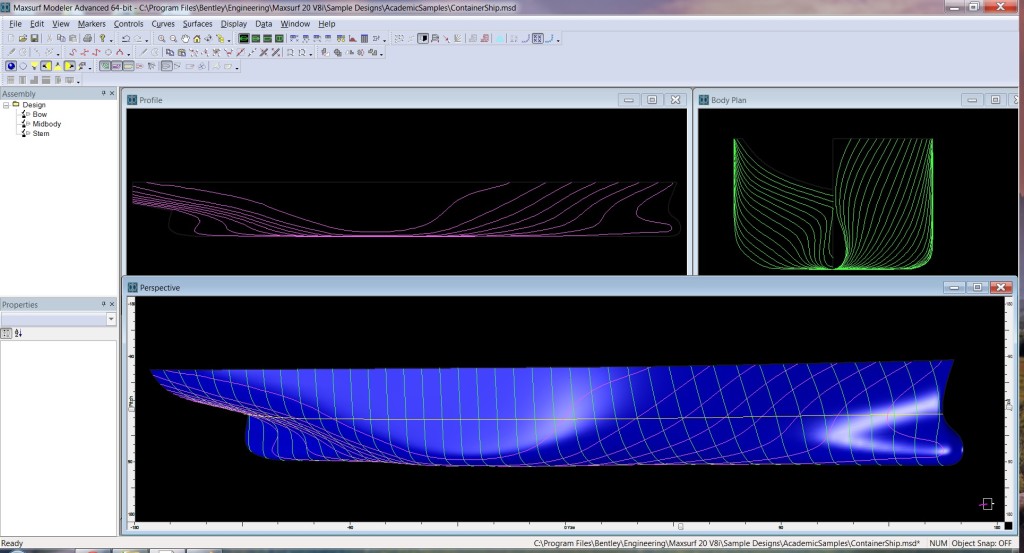1024x553 pixels.
Task: Toggle the pressed rounded-rectangle display button
Action: (x=167, y=66)
